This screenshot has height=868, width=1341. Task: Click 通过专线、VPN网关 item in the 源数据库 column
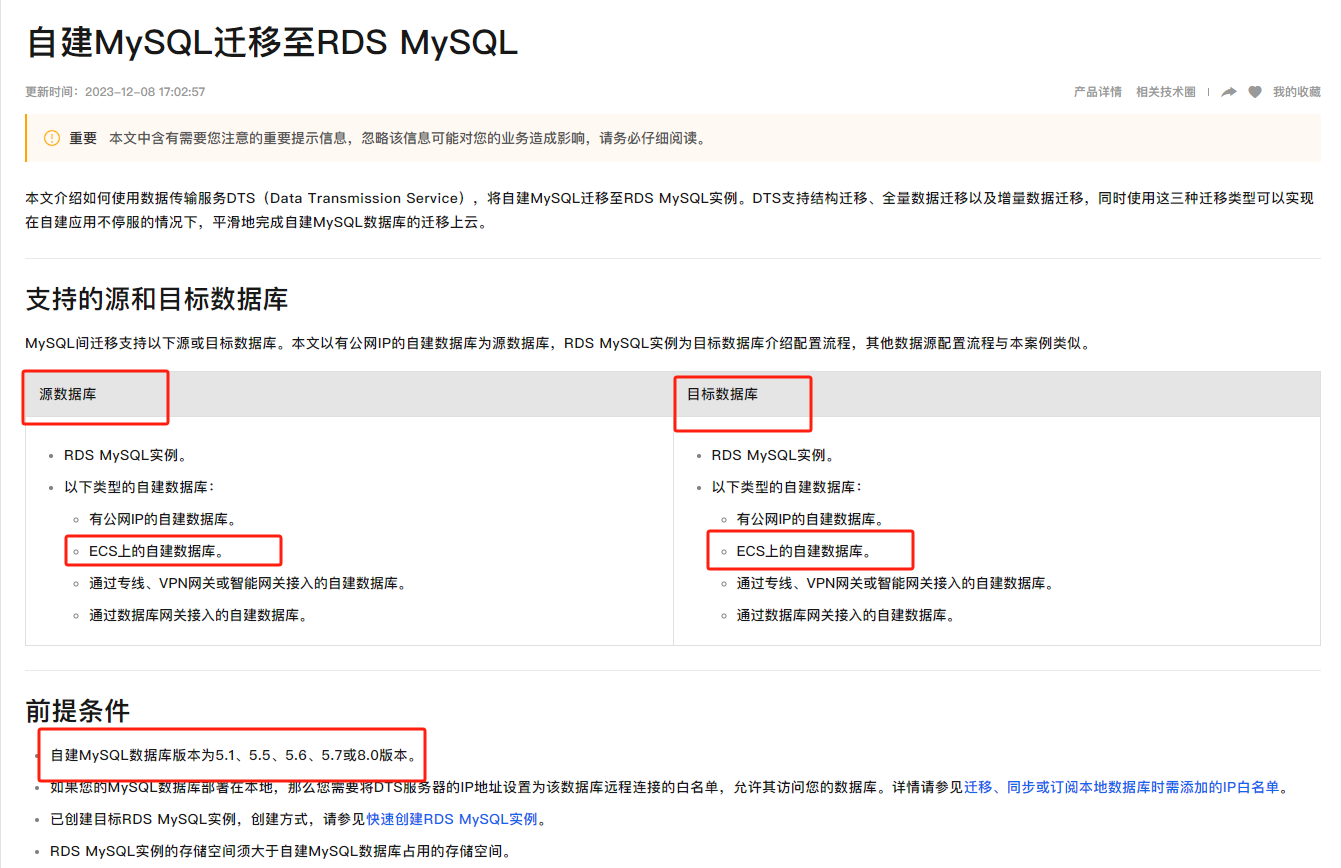pos(248,583)
